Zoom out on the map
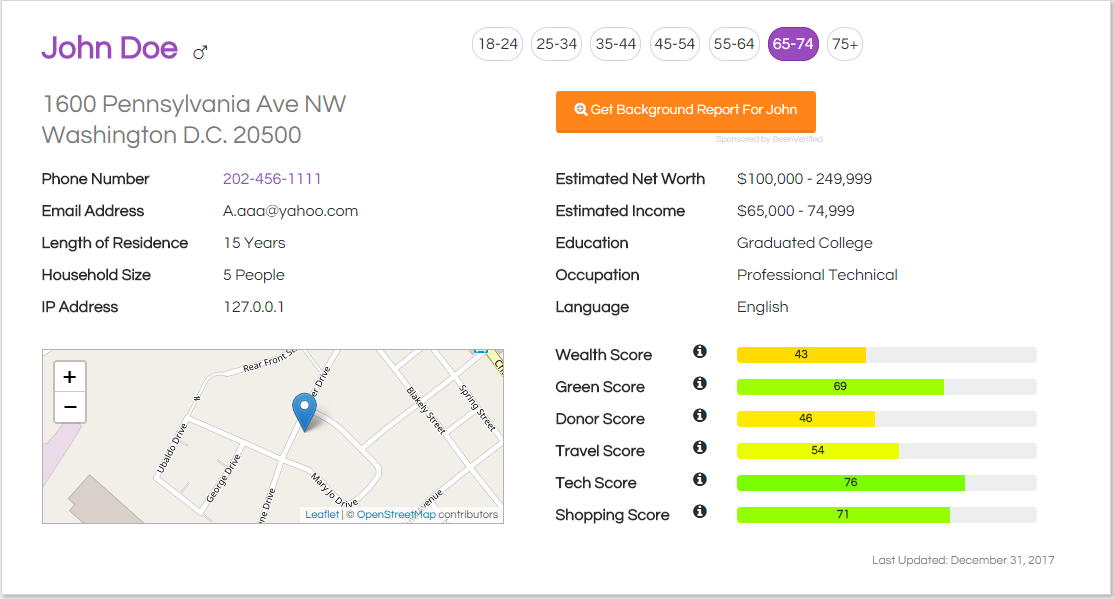Viewport: 1114px width, 599px height. [x=70, y=407]
